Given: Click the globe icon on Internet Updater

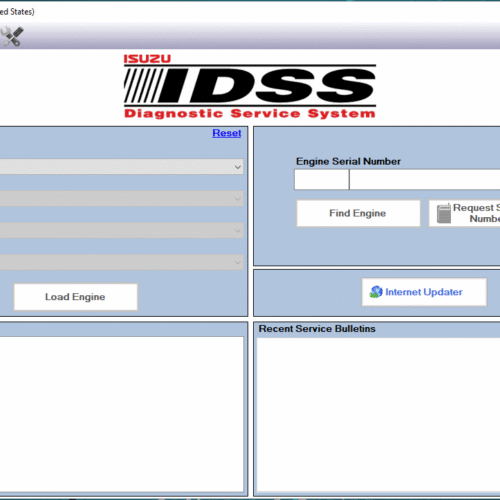Looking at the screenshot, I should point(376,292).
